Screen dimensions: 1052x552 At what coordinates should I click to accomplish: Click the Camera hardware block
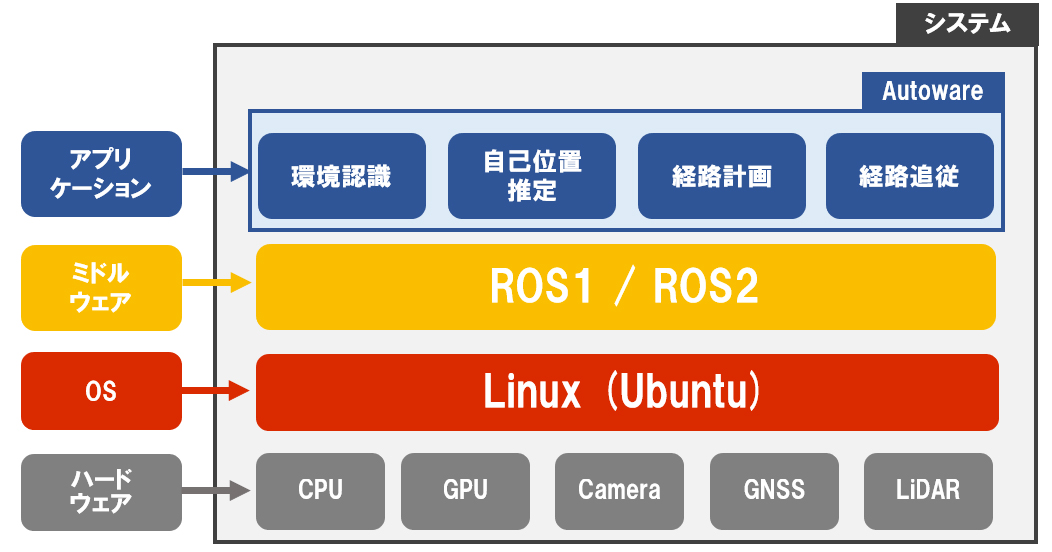click(x=619, y=491)
